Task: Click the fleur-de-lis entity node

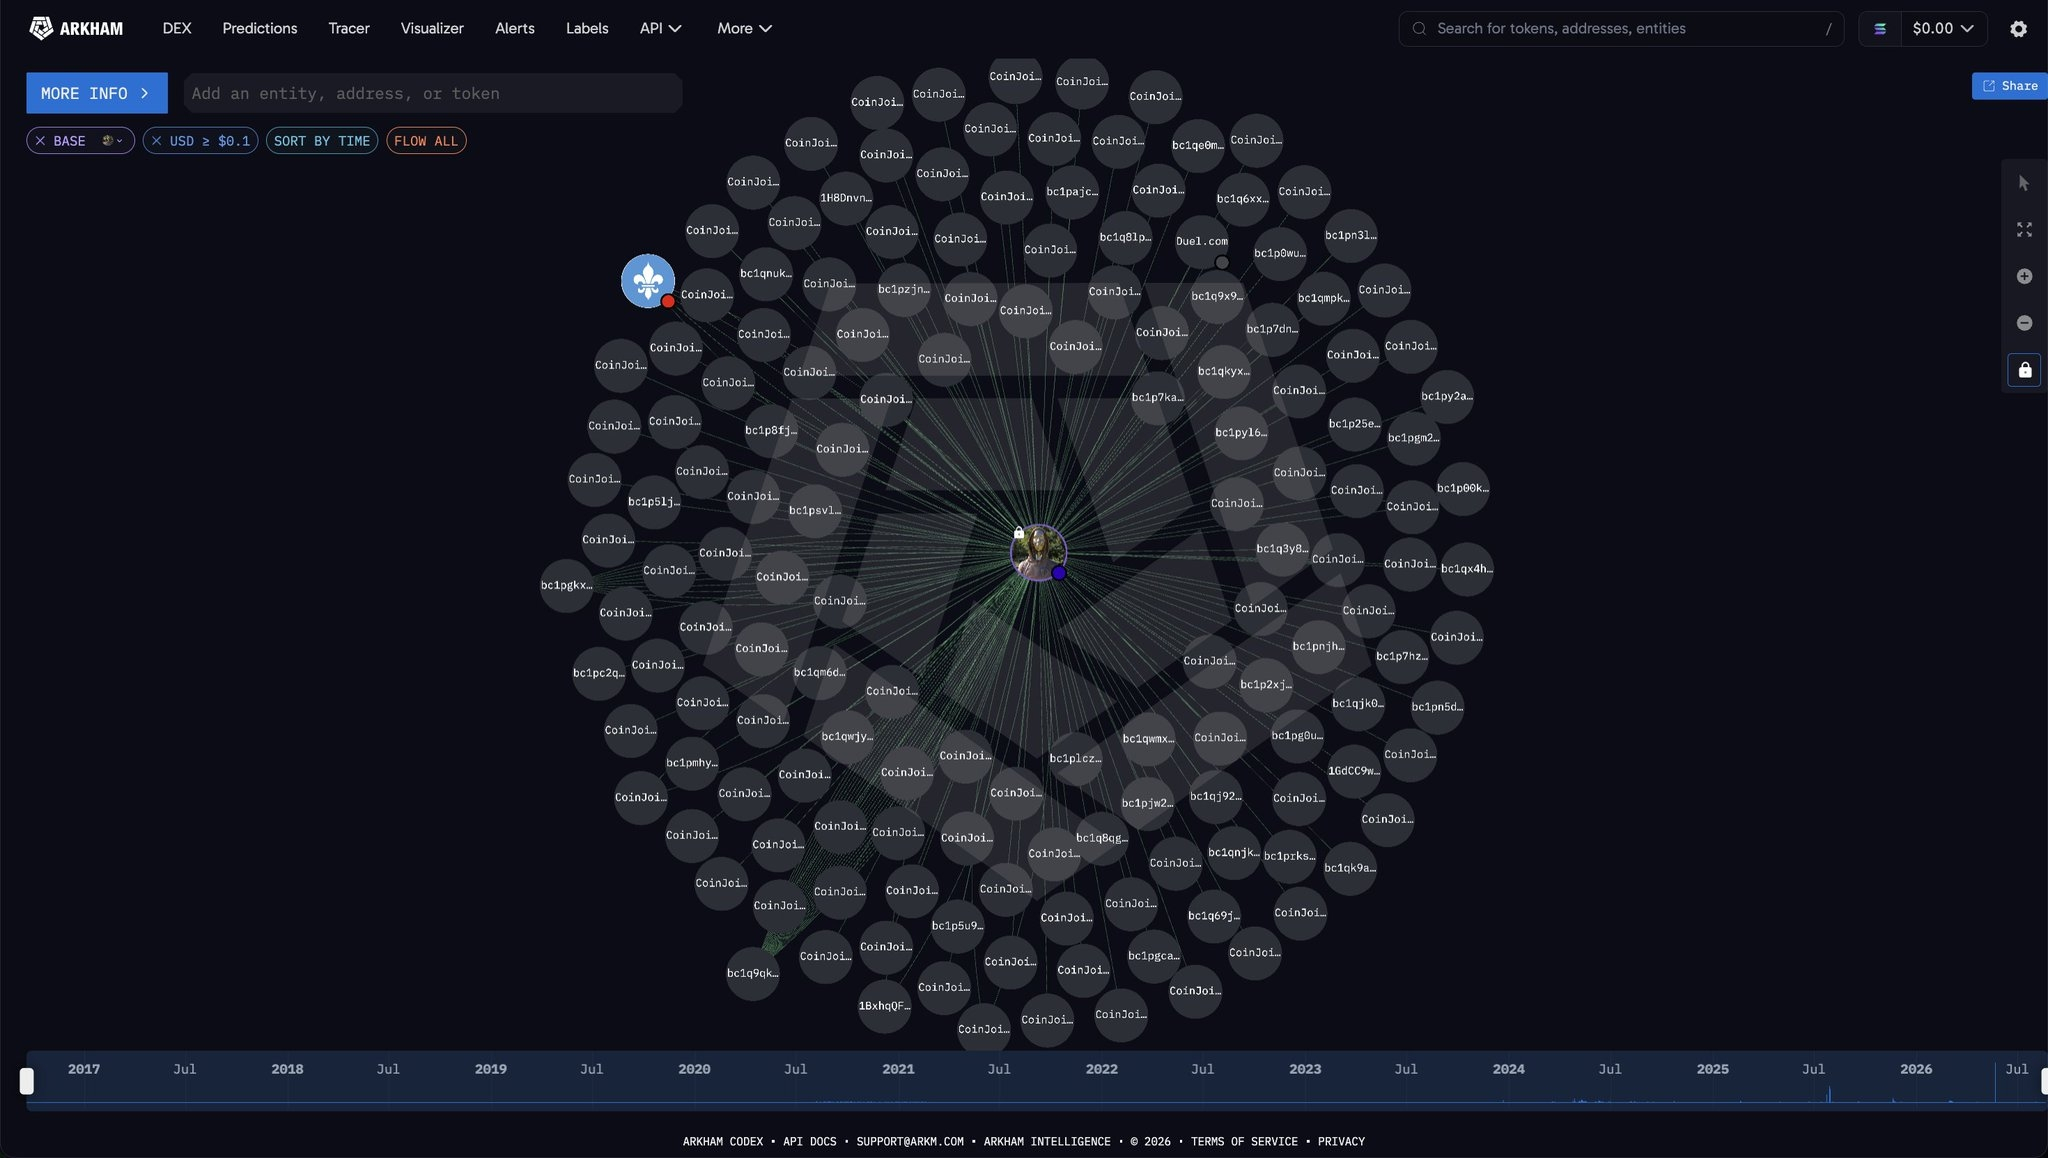Action: (x=648, y=281)
